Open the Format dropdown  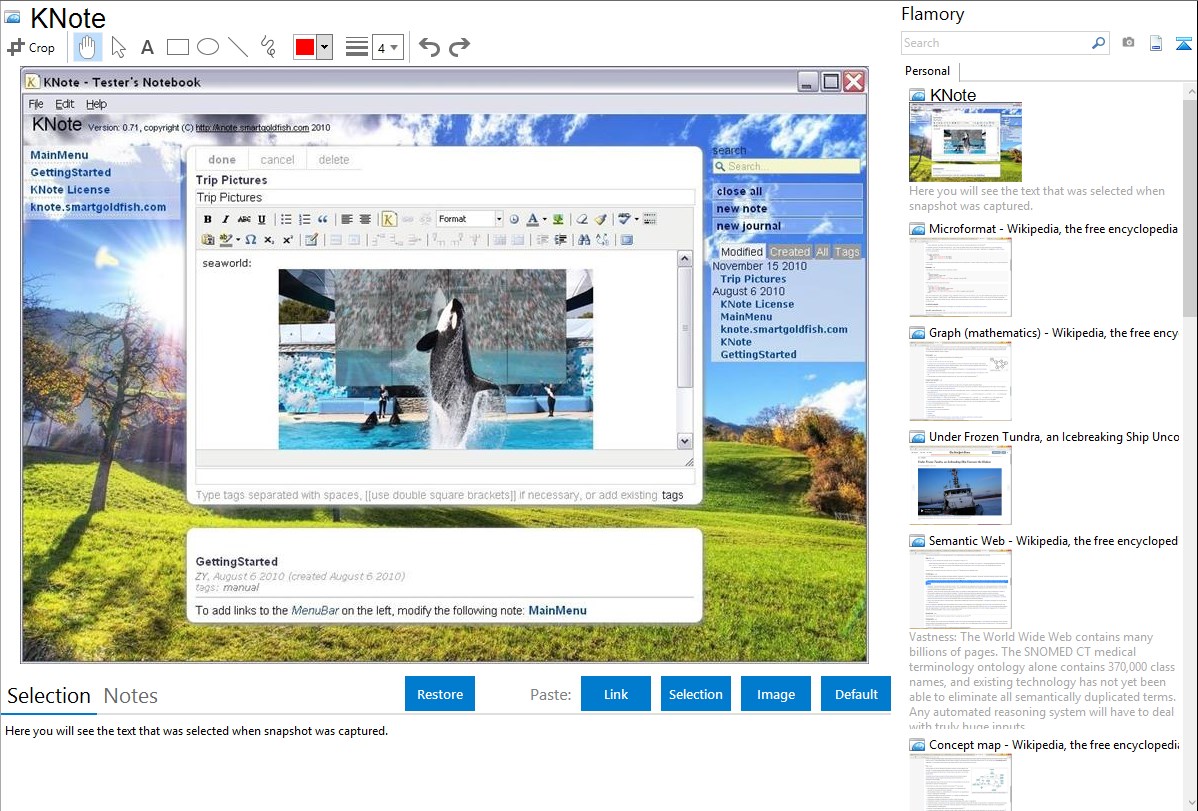(x=470, y=219)
